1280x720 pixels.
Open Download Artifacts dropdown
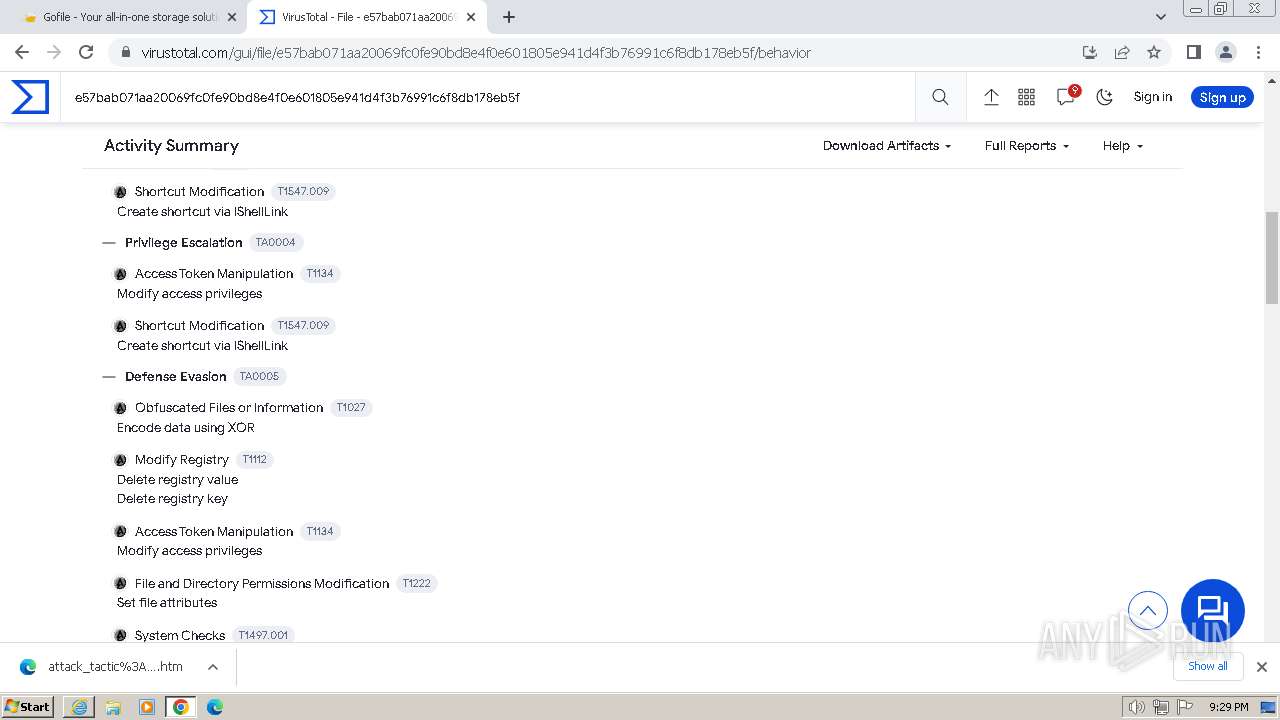click(x=887, y=146)
